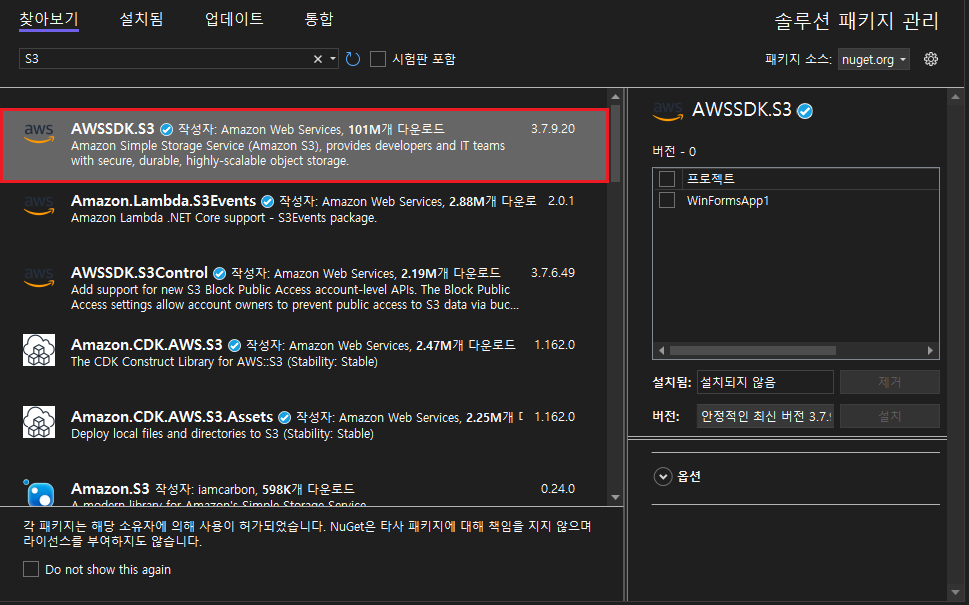Screen dimensions: 969x605
Task: Check the WinFormsApp1 project checkbox
Action: tap(667, 200)
